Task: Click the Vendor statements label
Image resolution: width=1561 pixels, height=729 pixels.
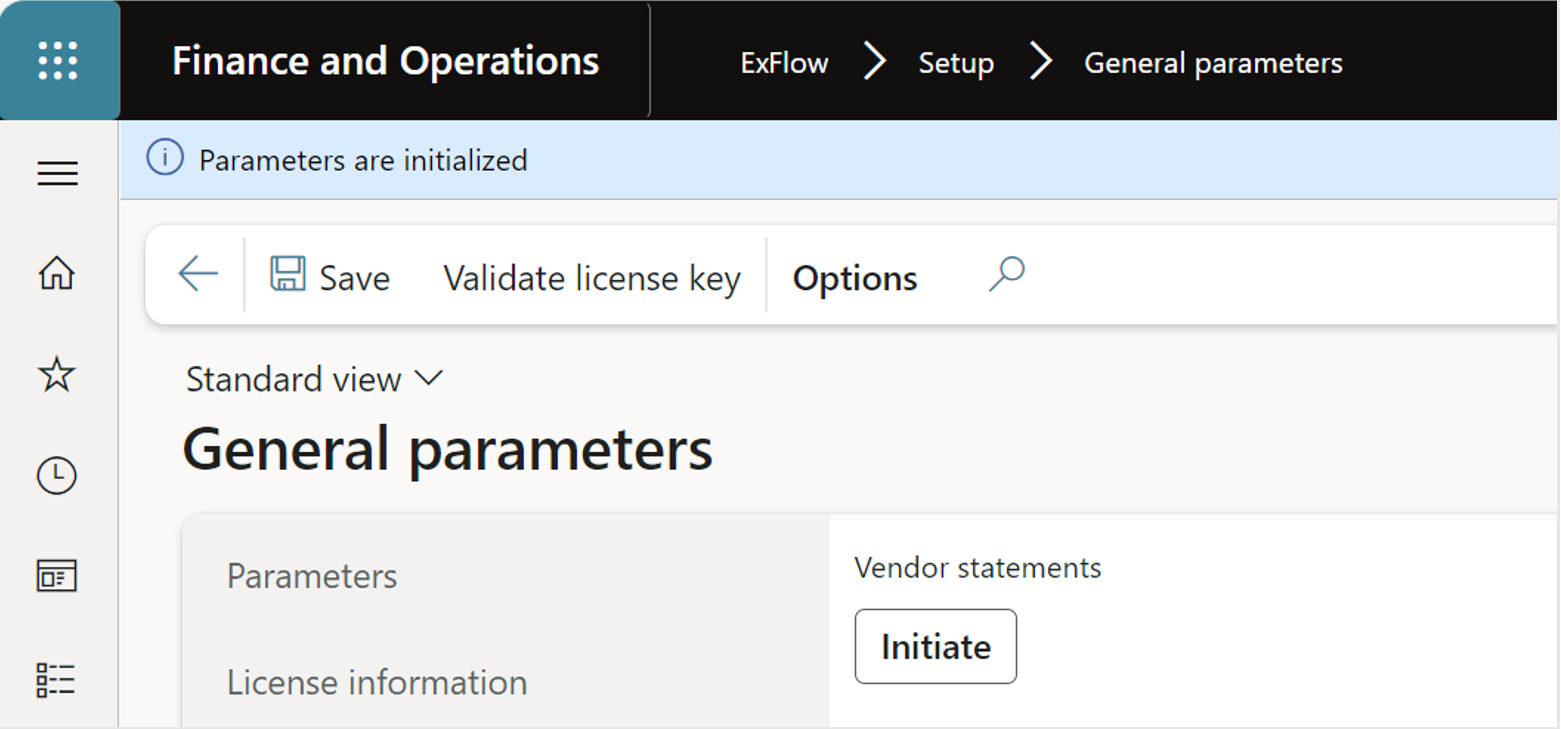Action: [x=978, y=568]
